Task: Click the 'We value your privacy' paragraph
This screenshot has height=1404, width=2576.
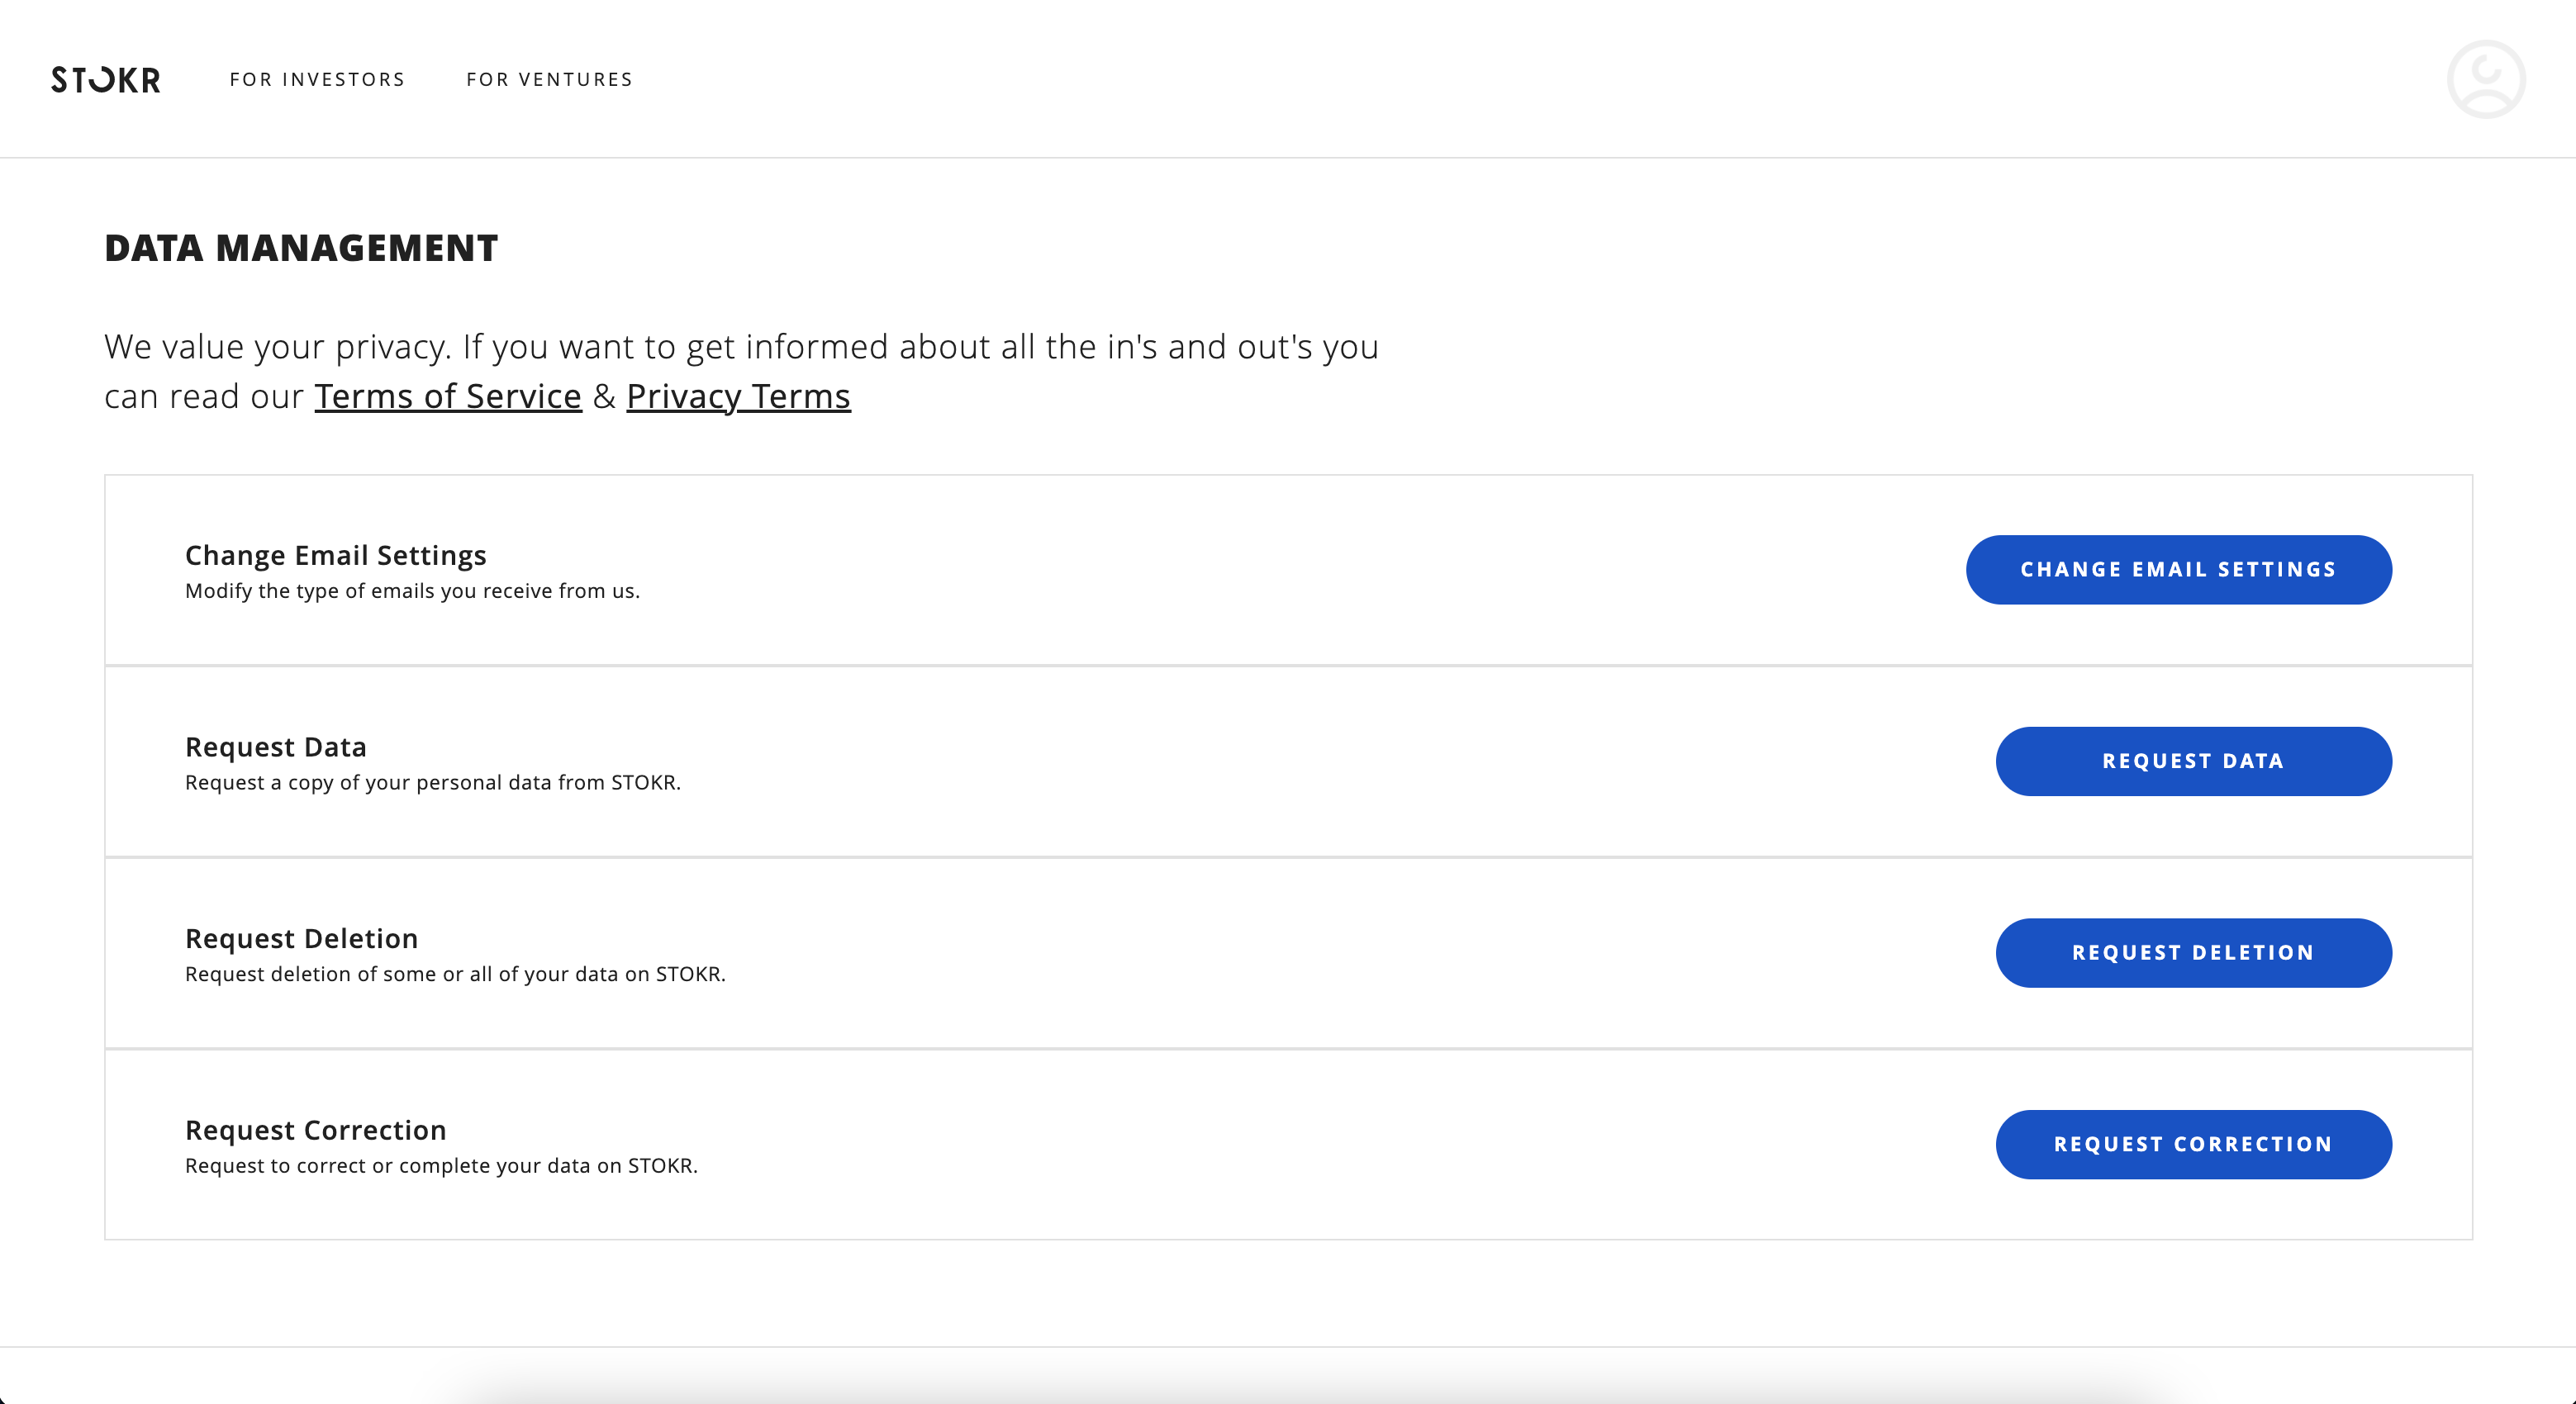Action: pyautogui.click(x=741, y=371)
